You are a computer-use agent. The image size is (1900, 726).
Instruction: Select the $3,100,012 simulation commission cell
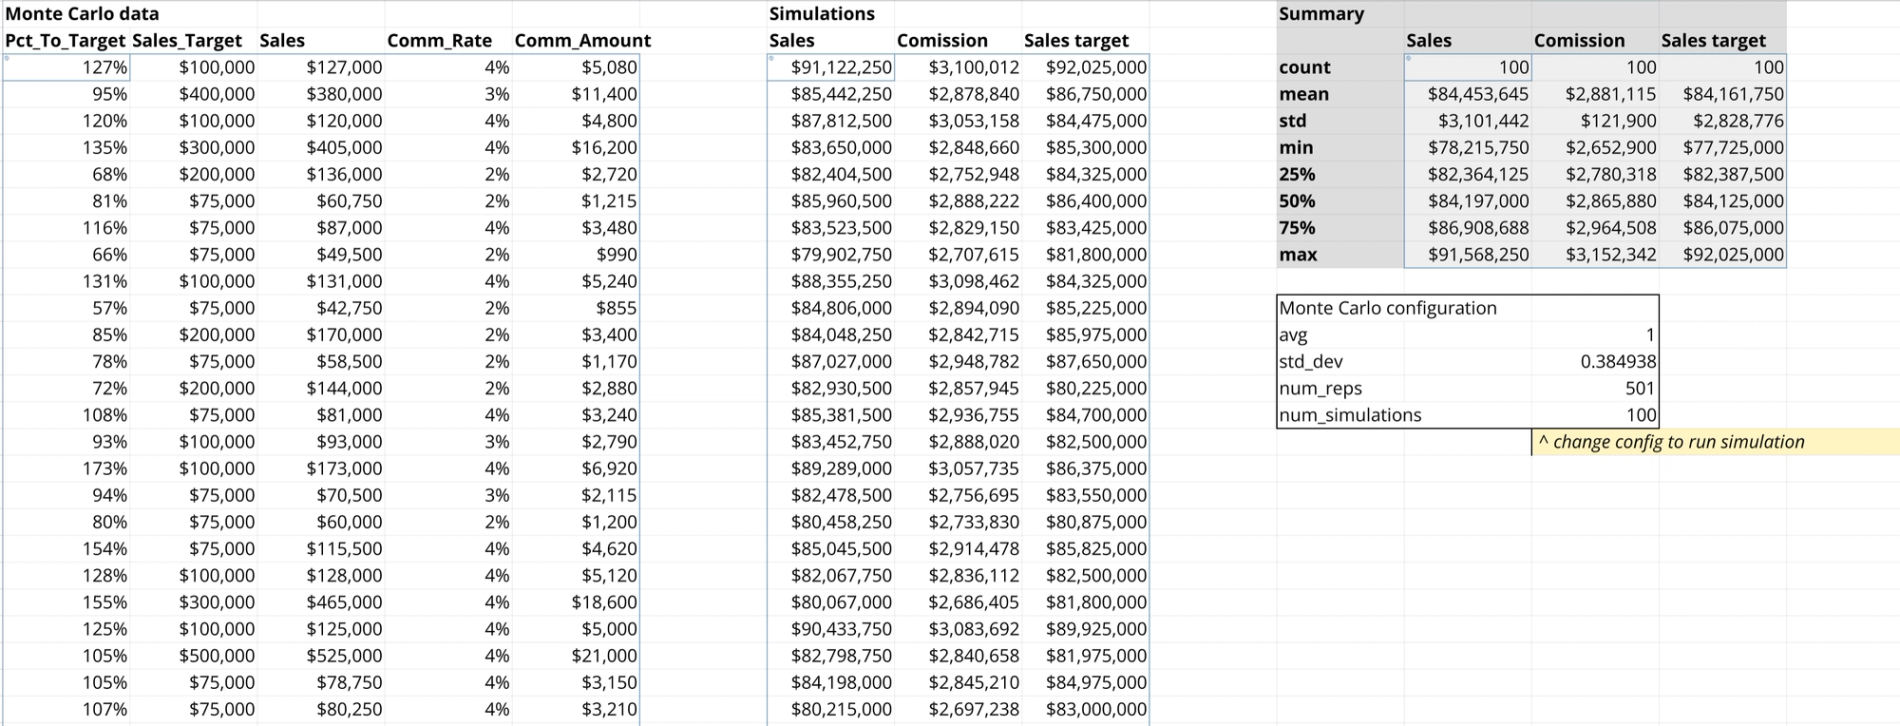(x=958, y=67)
